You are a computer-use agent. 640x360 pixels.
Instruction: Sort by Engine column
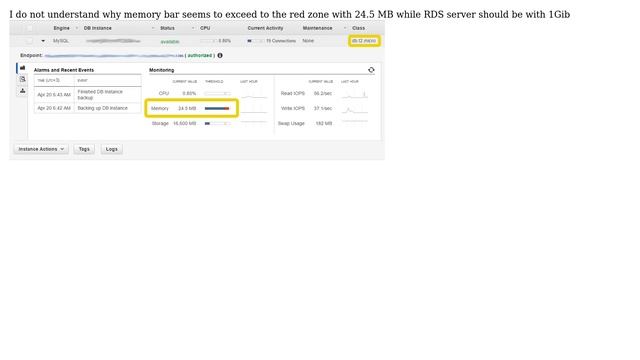(61, 28)
